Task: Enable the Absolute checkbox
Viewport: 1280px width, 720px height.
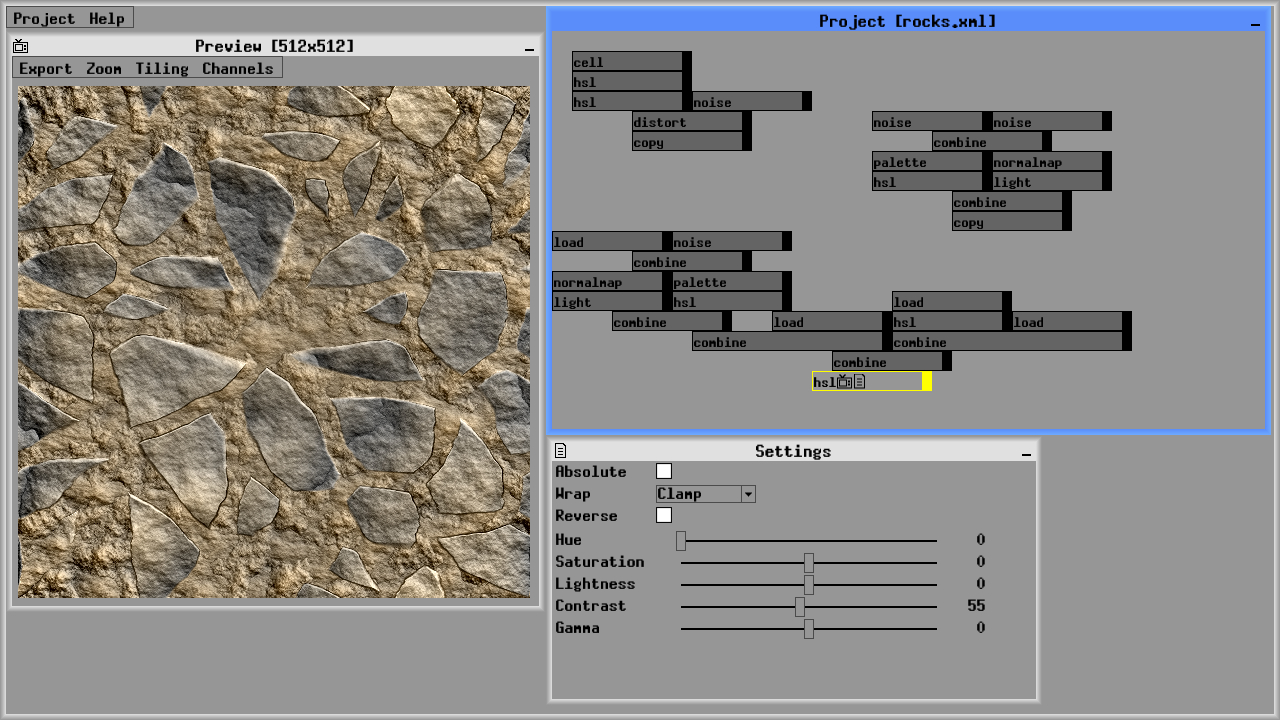Action: pyautogui.click(x=663, y=470)
